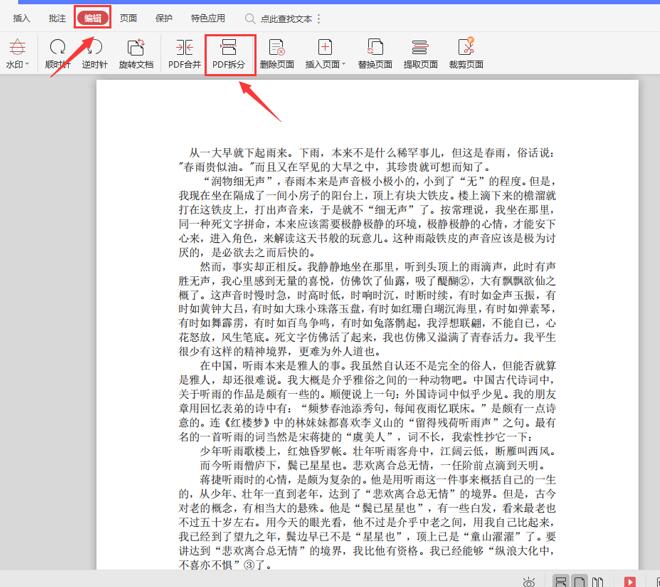Image resolution: width=660 pixels, height=587 pixels.
Task: Click the line starting 少年听雨歌楼上
Action: tap(378, 451)
